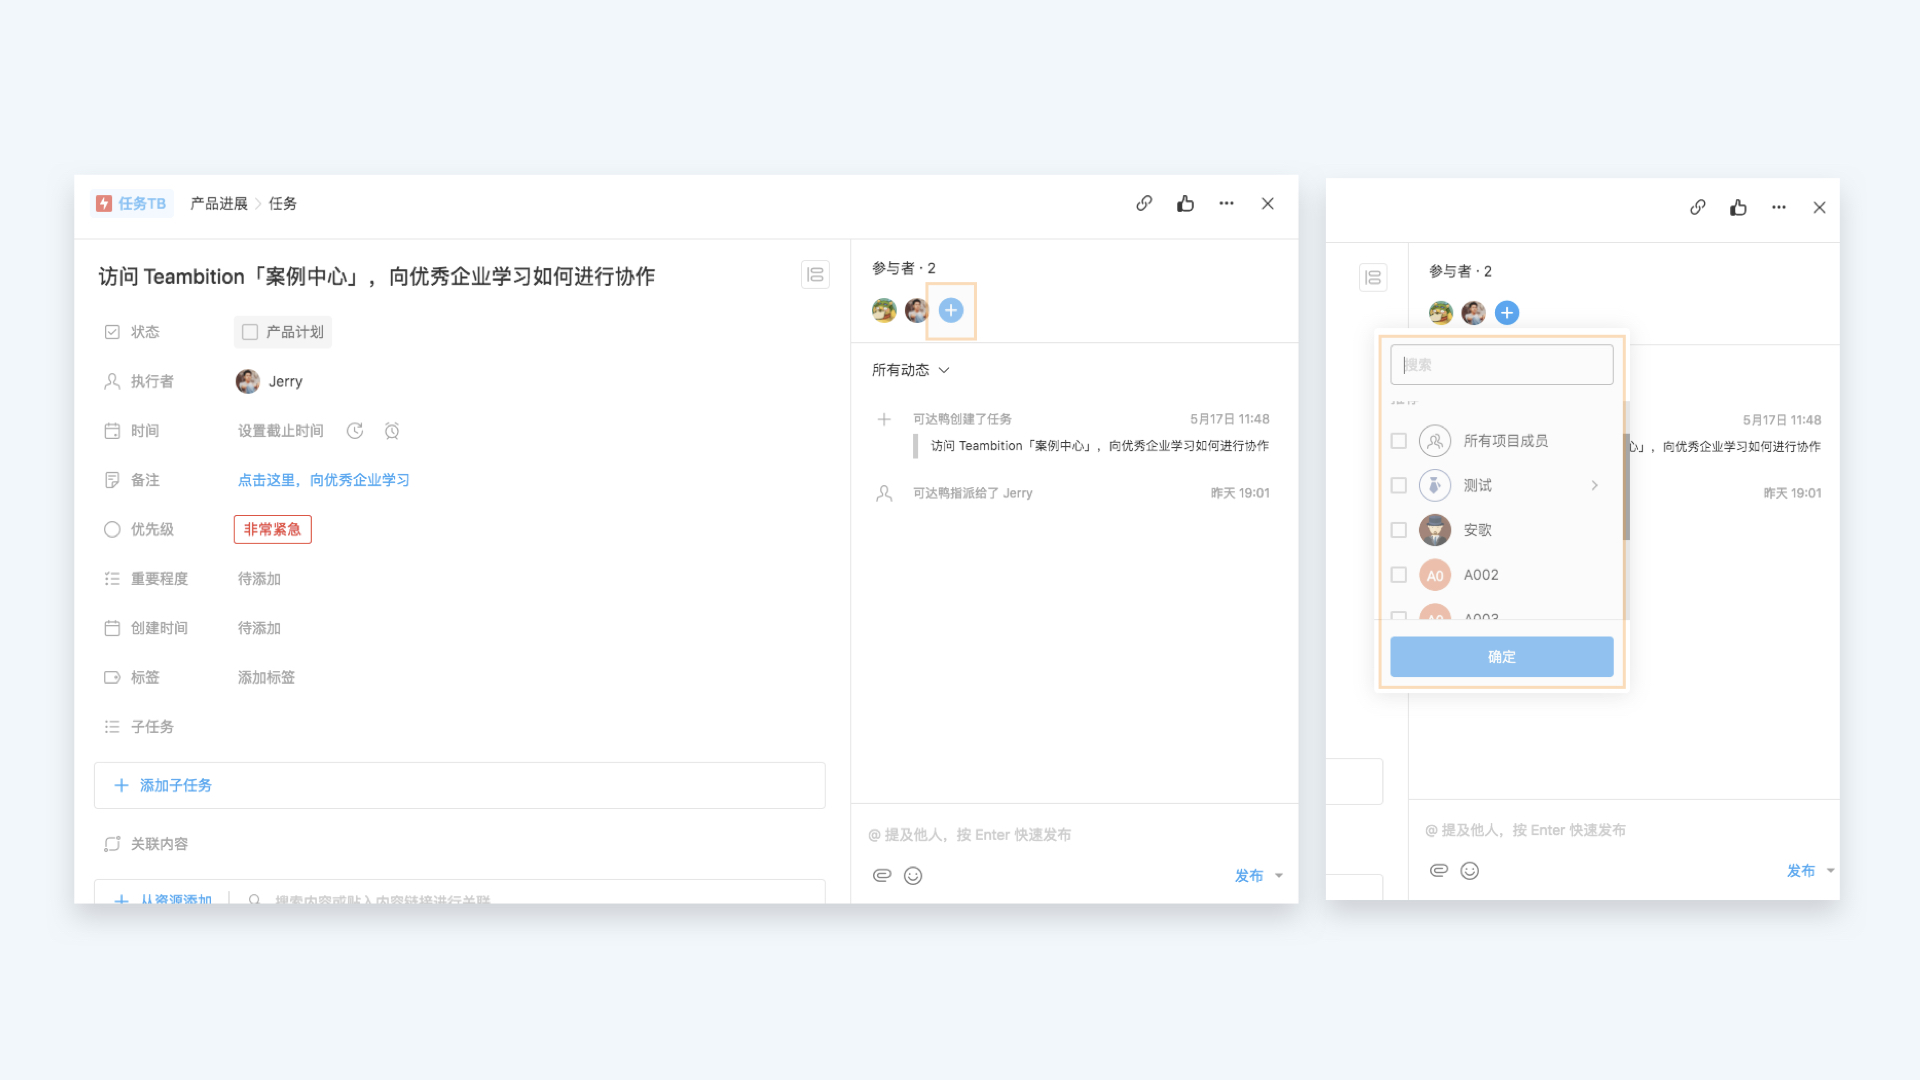Click thumbs-up icon in right window

point(1738,207)
